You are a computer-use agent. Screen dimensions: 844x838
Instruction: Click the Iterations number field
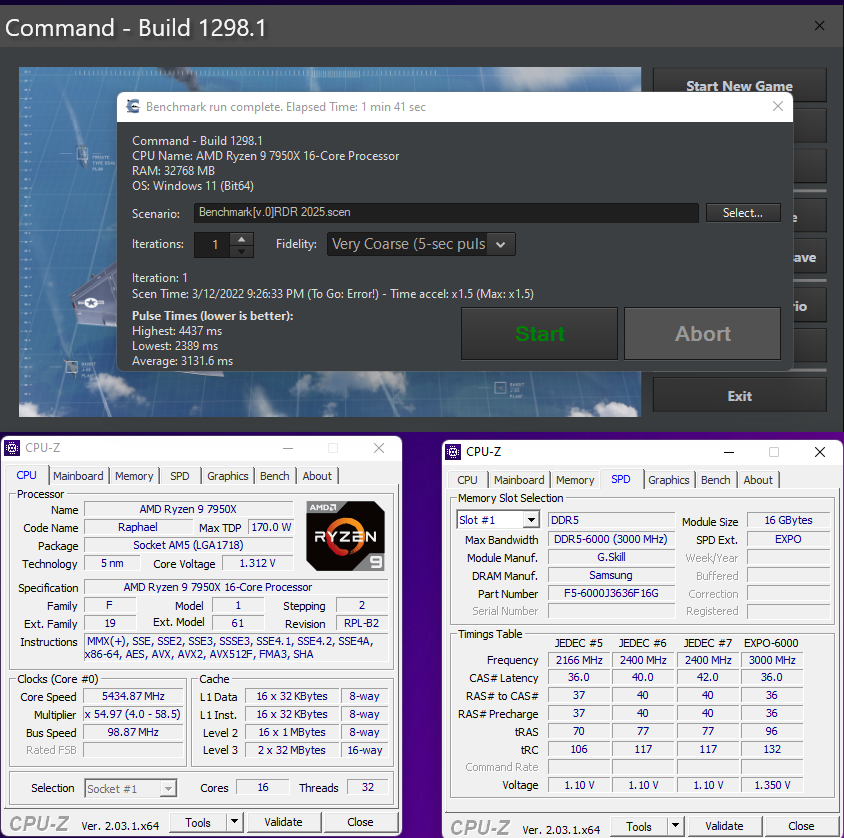click(x=213, y=245)
